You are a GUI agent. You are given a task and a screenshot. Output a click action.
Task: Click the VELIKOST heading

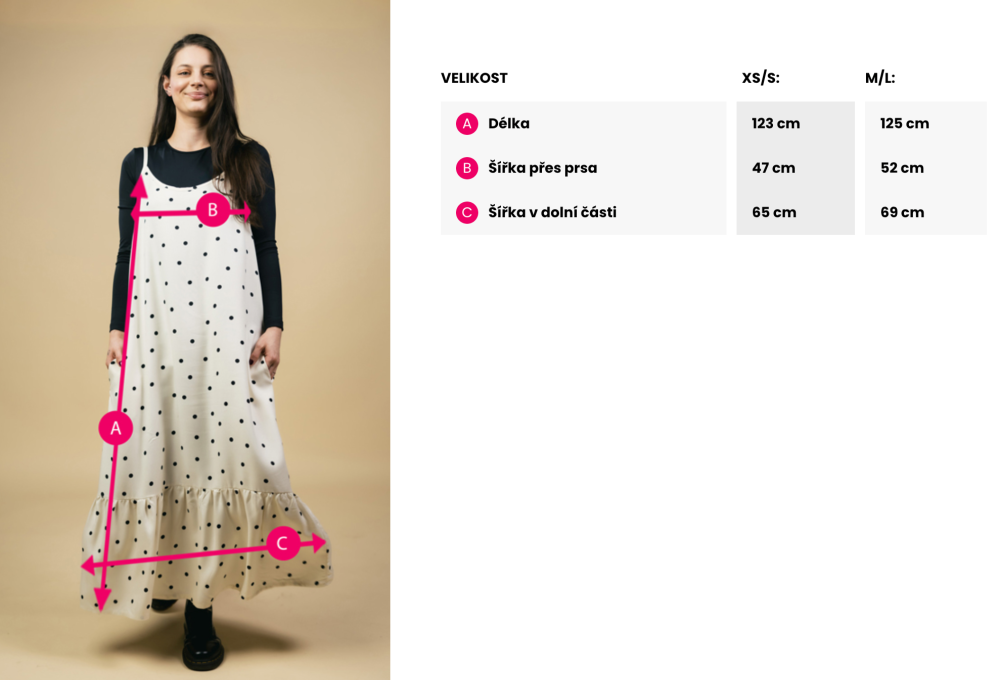[474, 78]
